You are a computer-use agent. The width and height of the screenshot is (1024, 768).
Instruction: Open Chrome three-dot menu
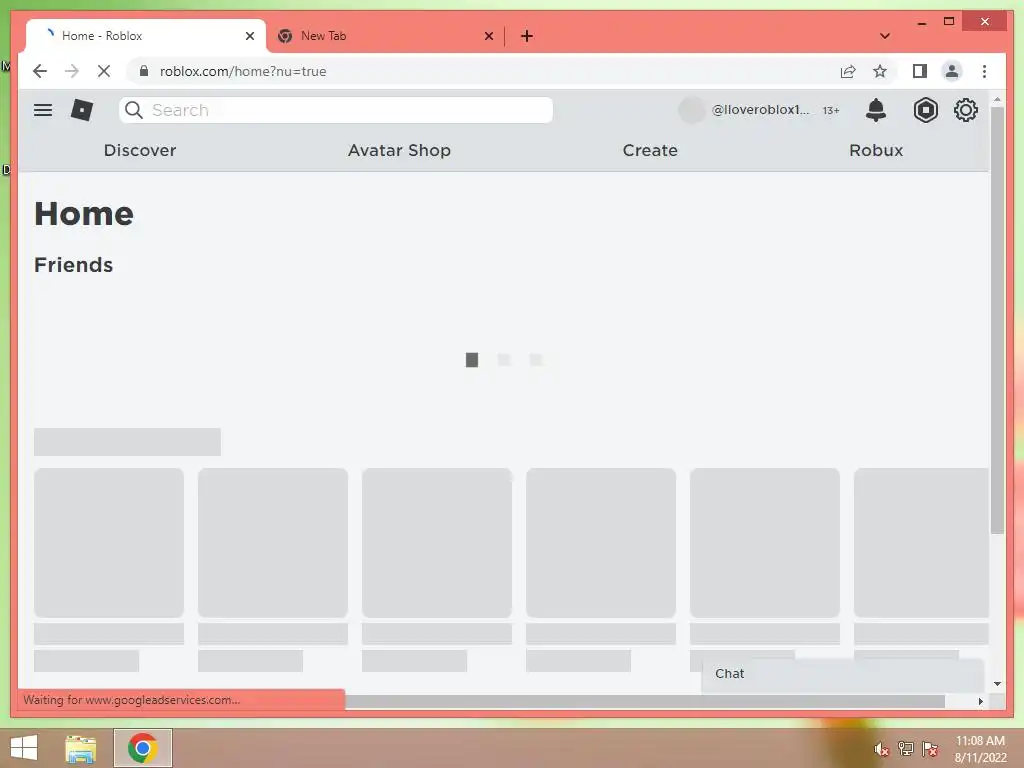tap(984, 71)
